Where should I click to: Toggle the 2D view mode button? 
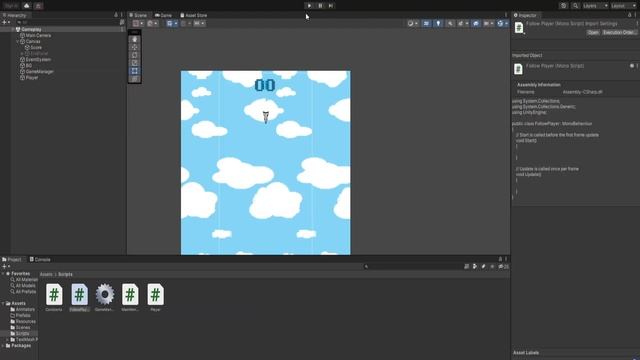pyautogui.click(x=426, y=24)
